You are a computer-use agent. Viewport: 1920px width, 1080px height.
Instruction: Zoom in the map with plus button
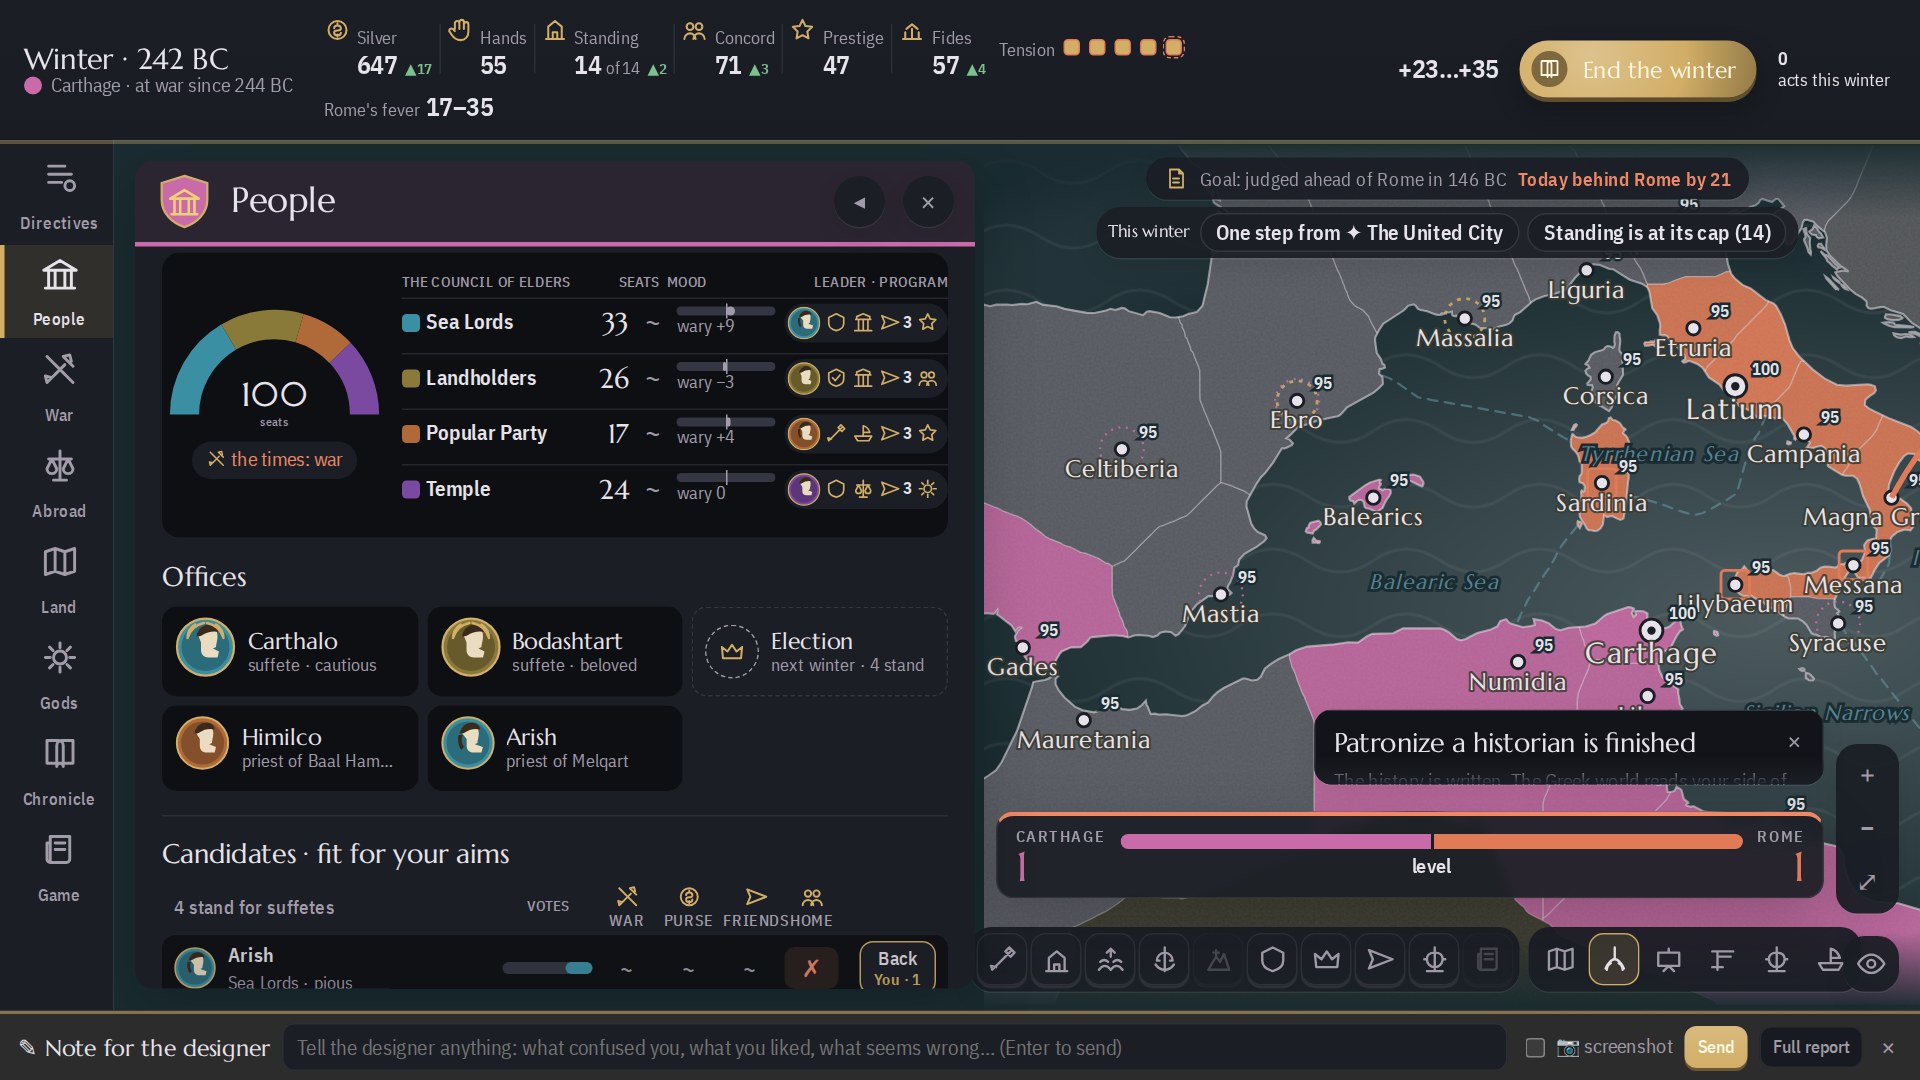pyautogui.click(x=1867, y=775)
